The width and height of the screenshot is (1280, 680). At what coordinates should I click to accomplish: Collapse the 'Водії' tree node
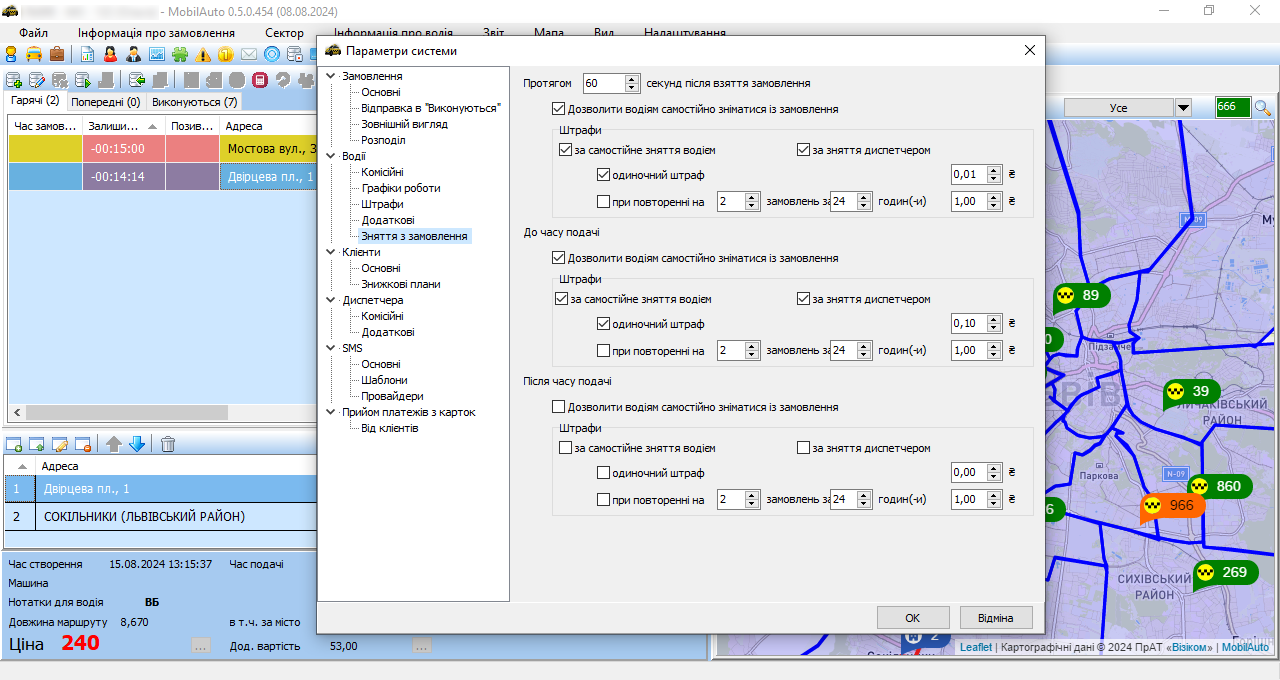[332, 156]
